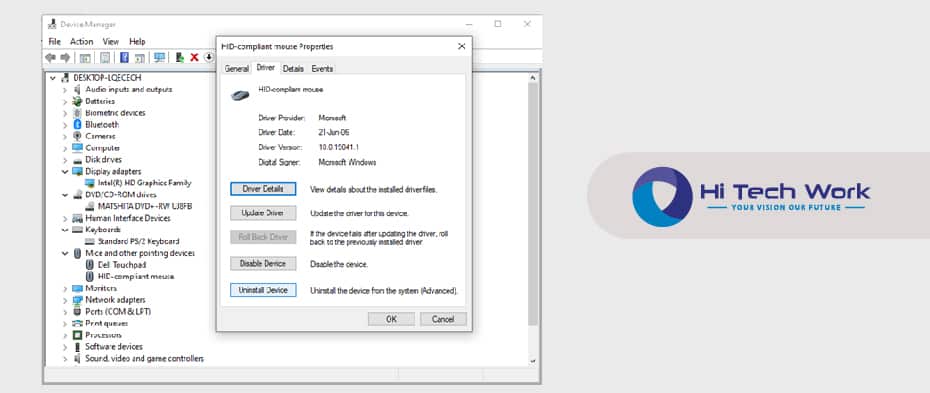Collapse the Display adapters category
930x393 pixels.
click(65, 171)
